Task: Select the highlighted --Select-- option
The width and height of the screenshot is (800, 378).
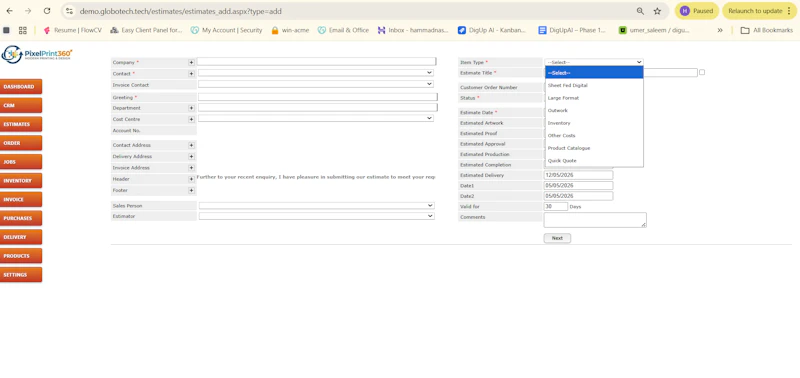Action: [x=594, y=73]
